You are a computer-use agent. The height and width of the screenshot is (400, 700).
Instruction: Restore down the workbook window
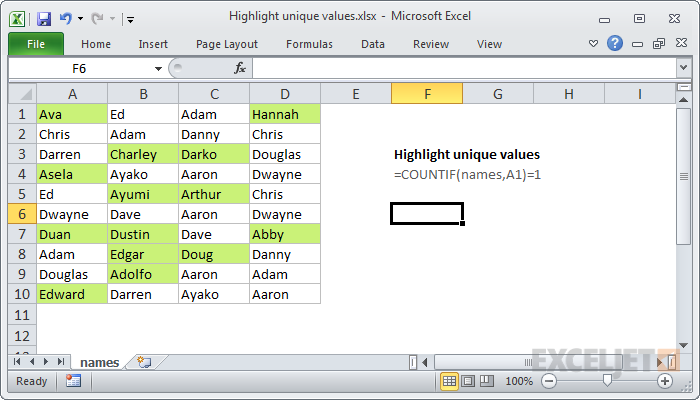[x=659, y=43]
